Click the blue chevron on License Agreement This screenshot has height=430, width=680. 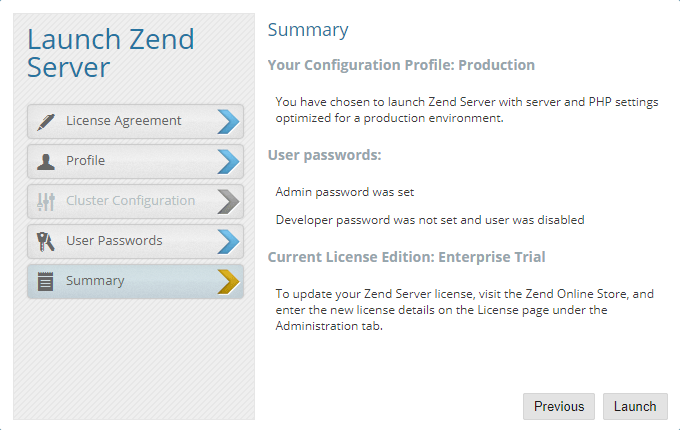(x=229, y=122)
